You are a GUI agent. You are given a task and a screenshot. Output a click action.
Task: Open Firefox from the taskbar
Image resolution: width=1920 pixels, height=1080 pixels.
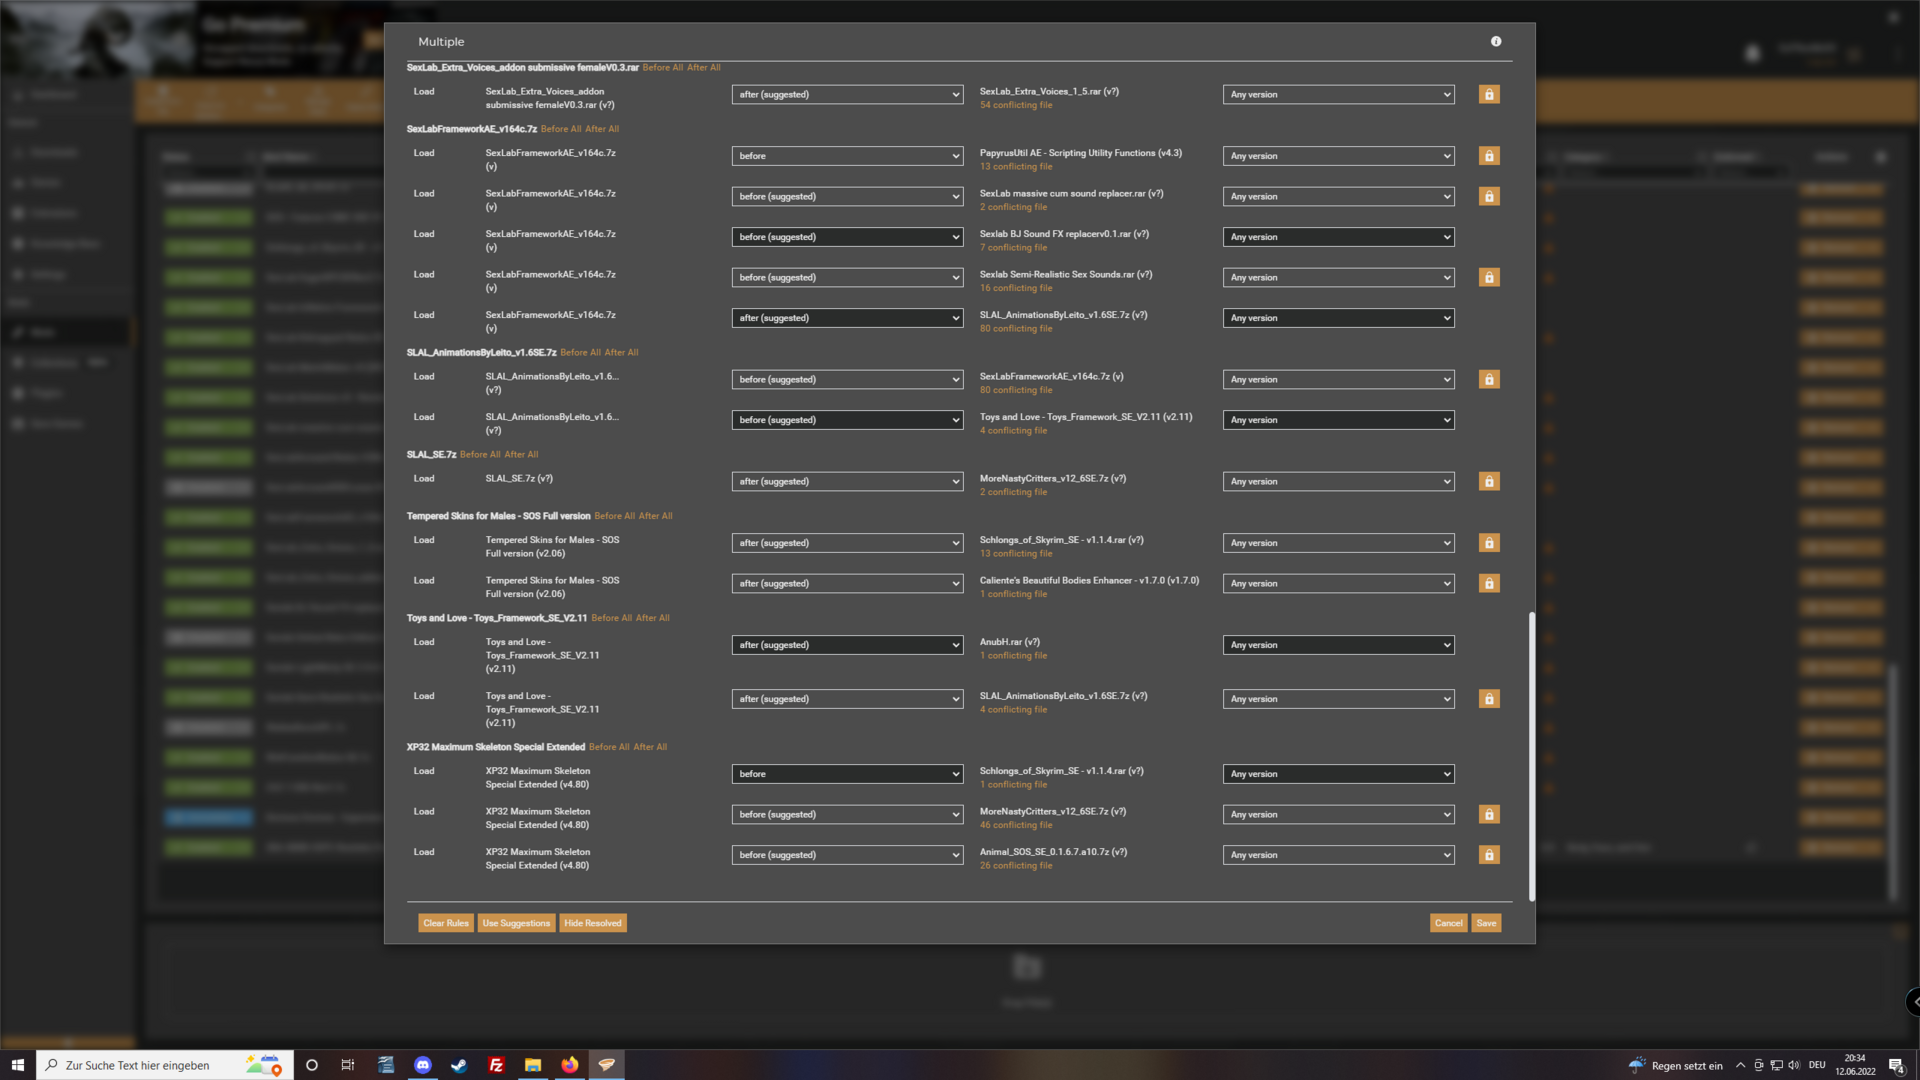point(570,1065)
